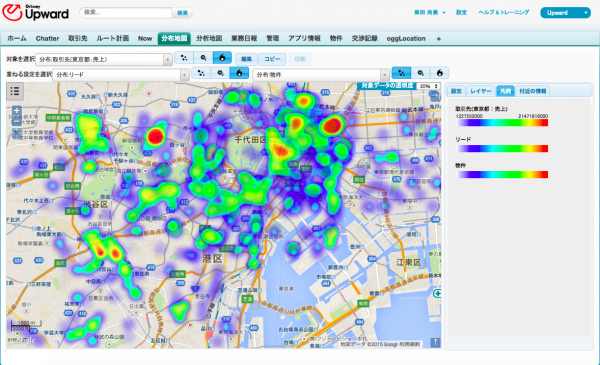Click the Upward logo
Viewport: 600px width, 365px height.
(36, 13)
